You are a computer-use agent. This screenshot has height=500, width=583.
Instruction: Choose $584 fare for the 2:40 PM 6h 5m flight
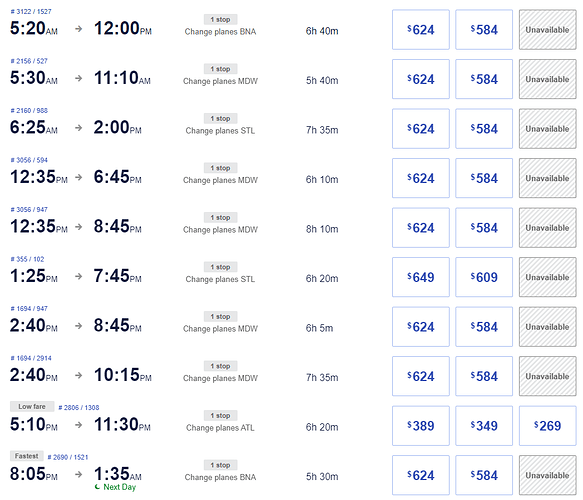[x=484, y=327]
